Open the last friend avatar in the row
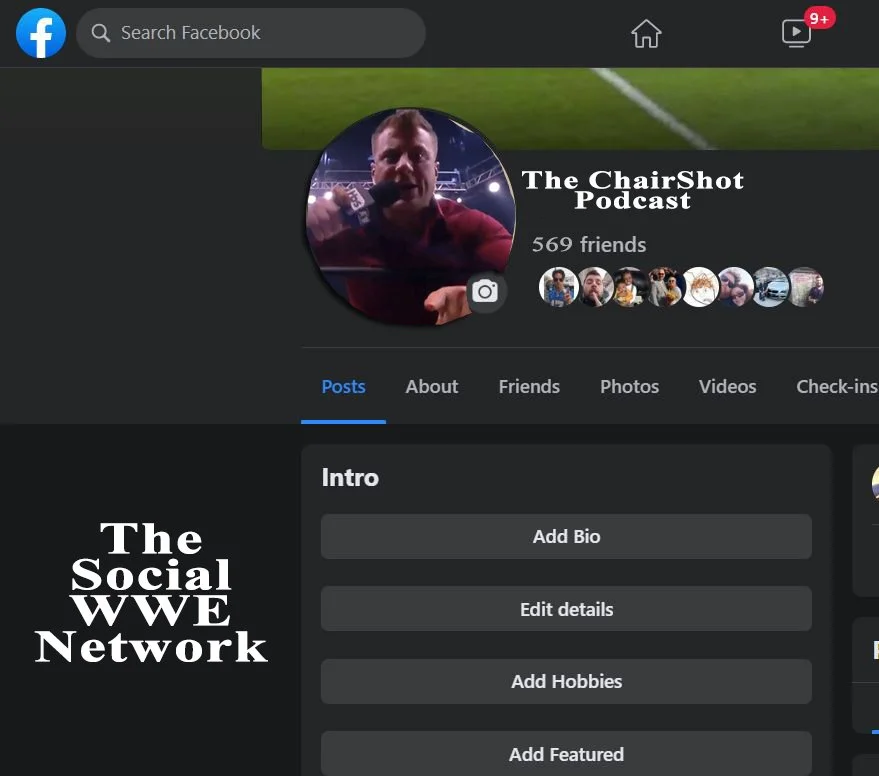 (x=806, y=287)
